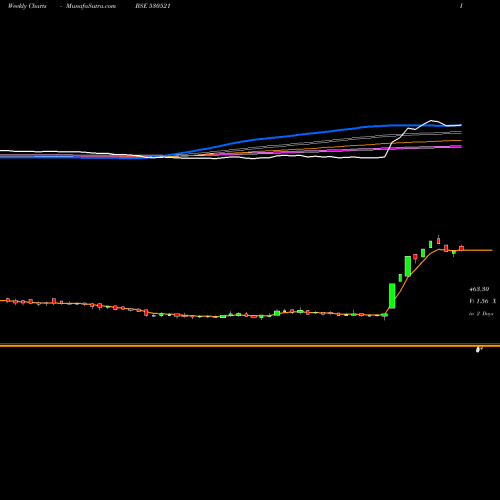The image size is (500, 500).
Task: Click the MunafaSutra.com label
Action: coord(91,6)
